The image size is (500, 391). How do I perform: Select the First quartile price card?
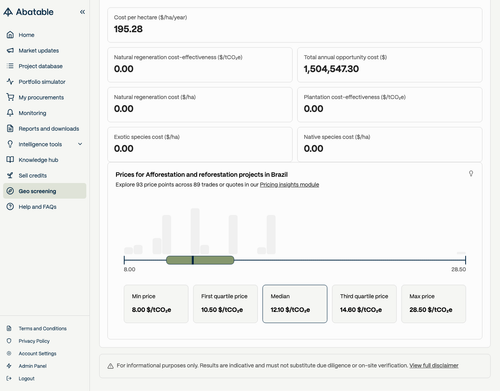(225, 304)
